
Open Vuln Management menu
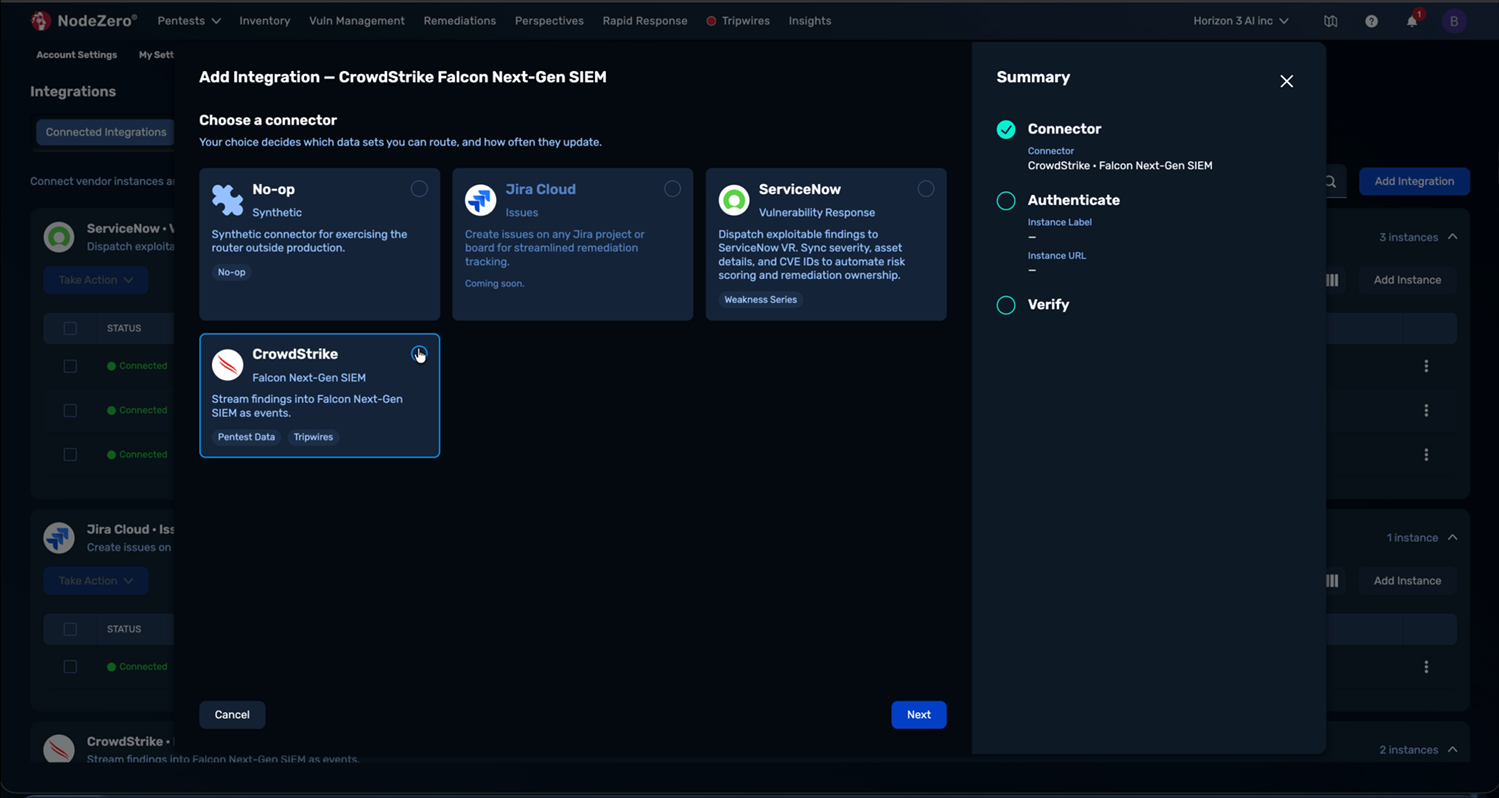coord(357,21)
